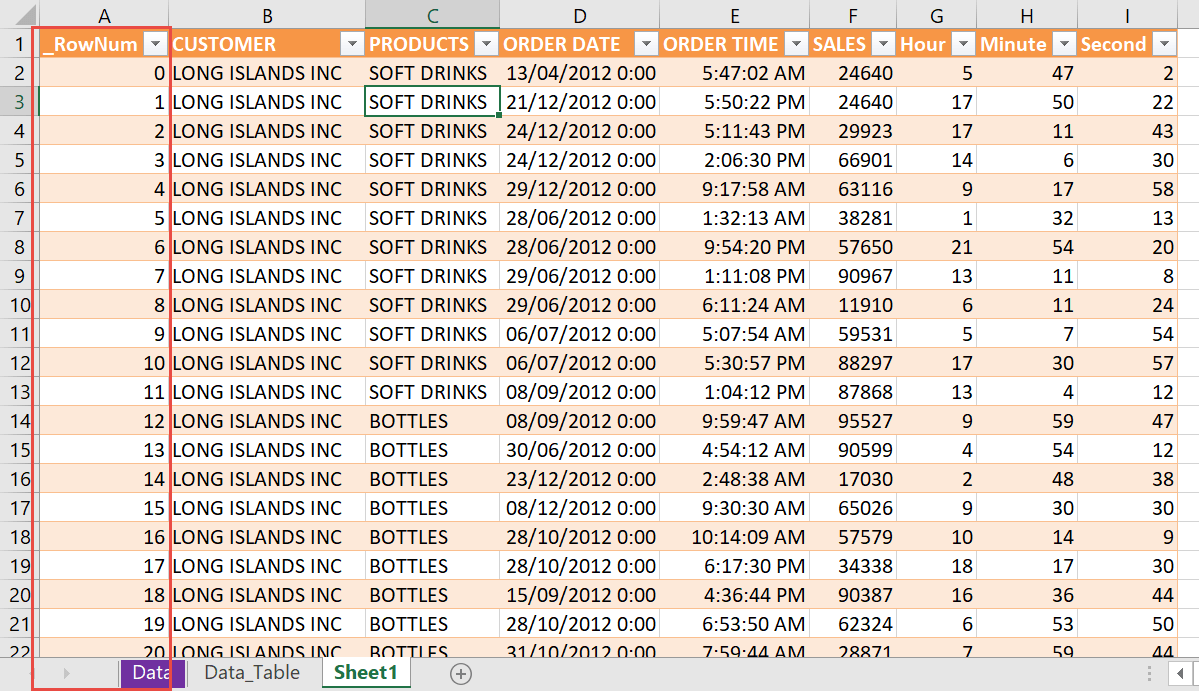Select row 10 header
Image resolution: width=1199 pixels, height=691 pixels.
point(19,305)
